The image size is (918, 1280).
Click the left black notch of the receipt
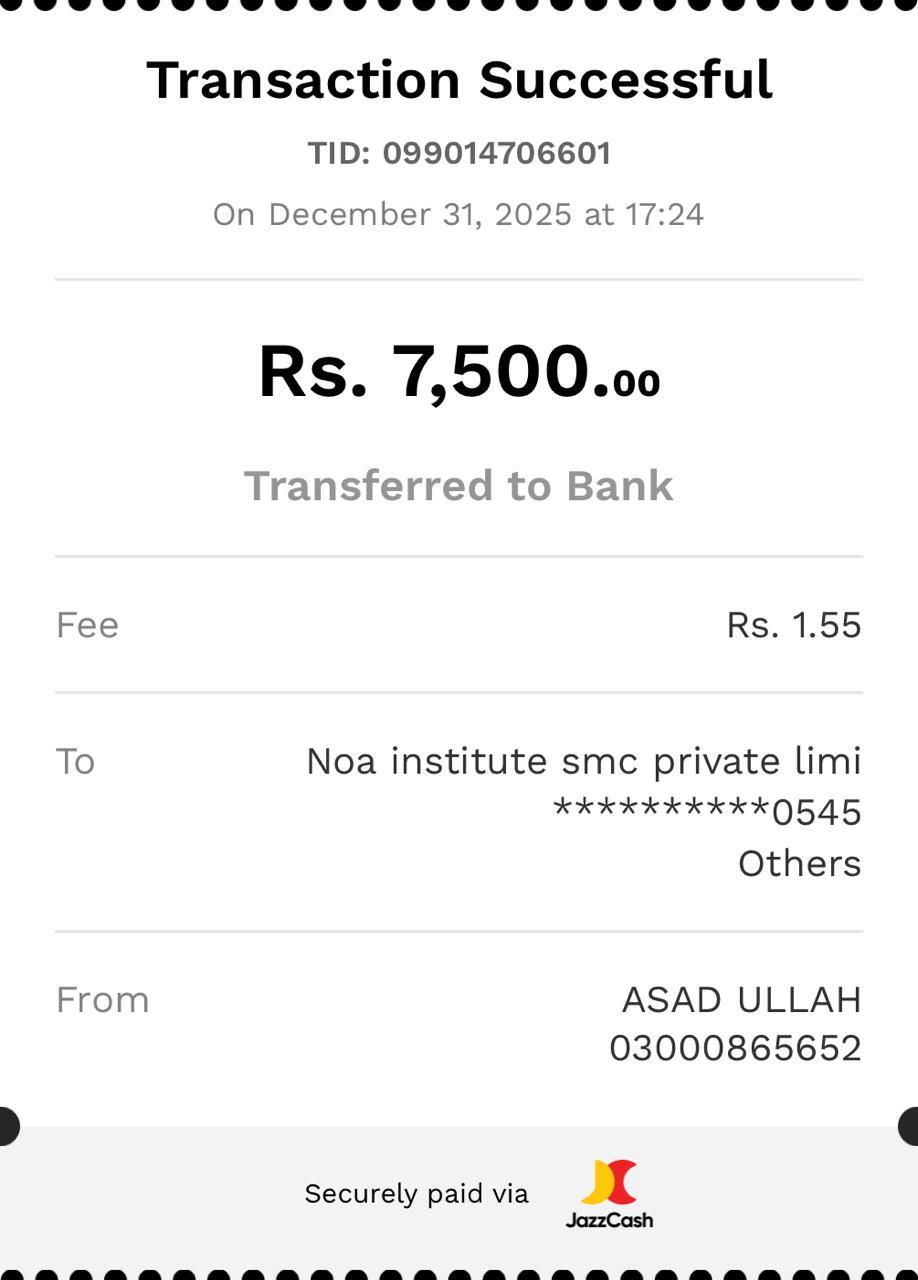tap(6, 1126)
